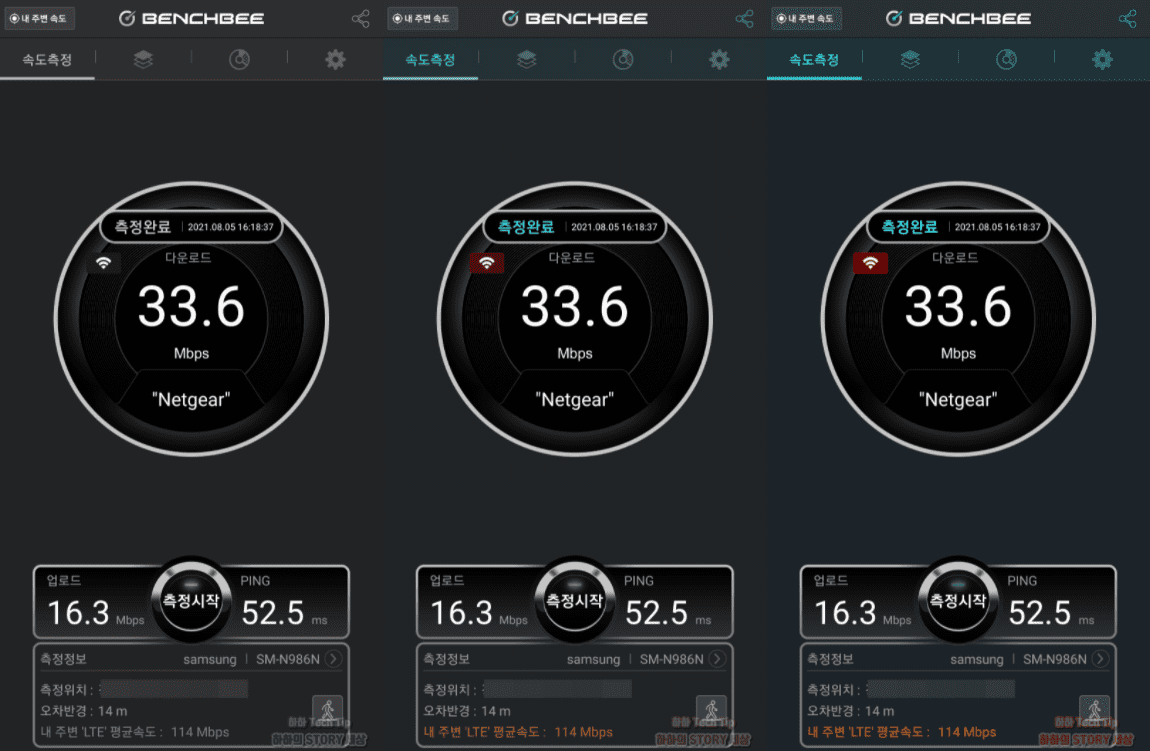This screenshot has width=1150, height=751.
Task: Click BENCHBEE logo in middle screenshot
Action: [x=575, y=18]
